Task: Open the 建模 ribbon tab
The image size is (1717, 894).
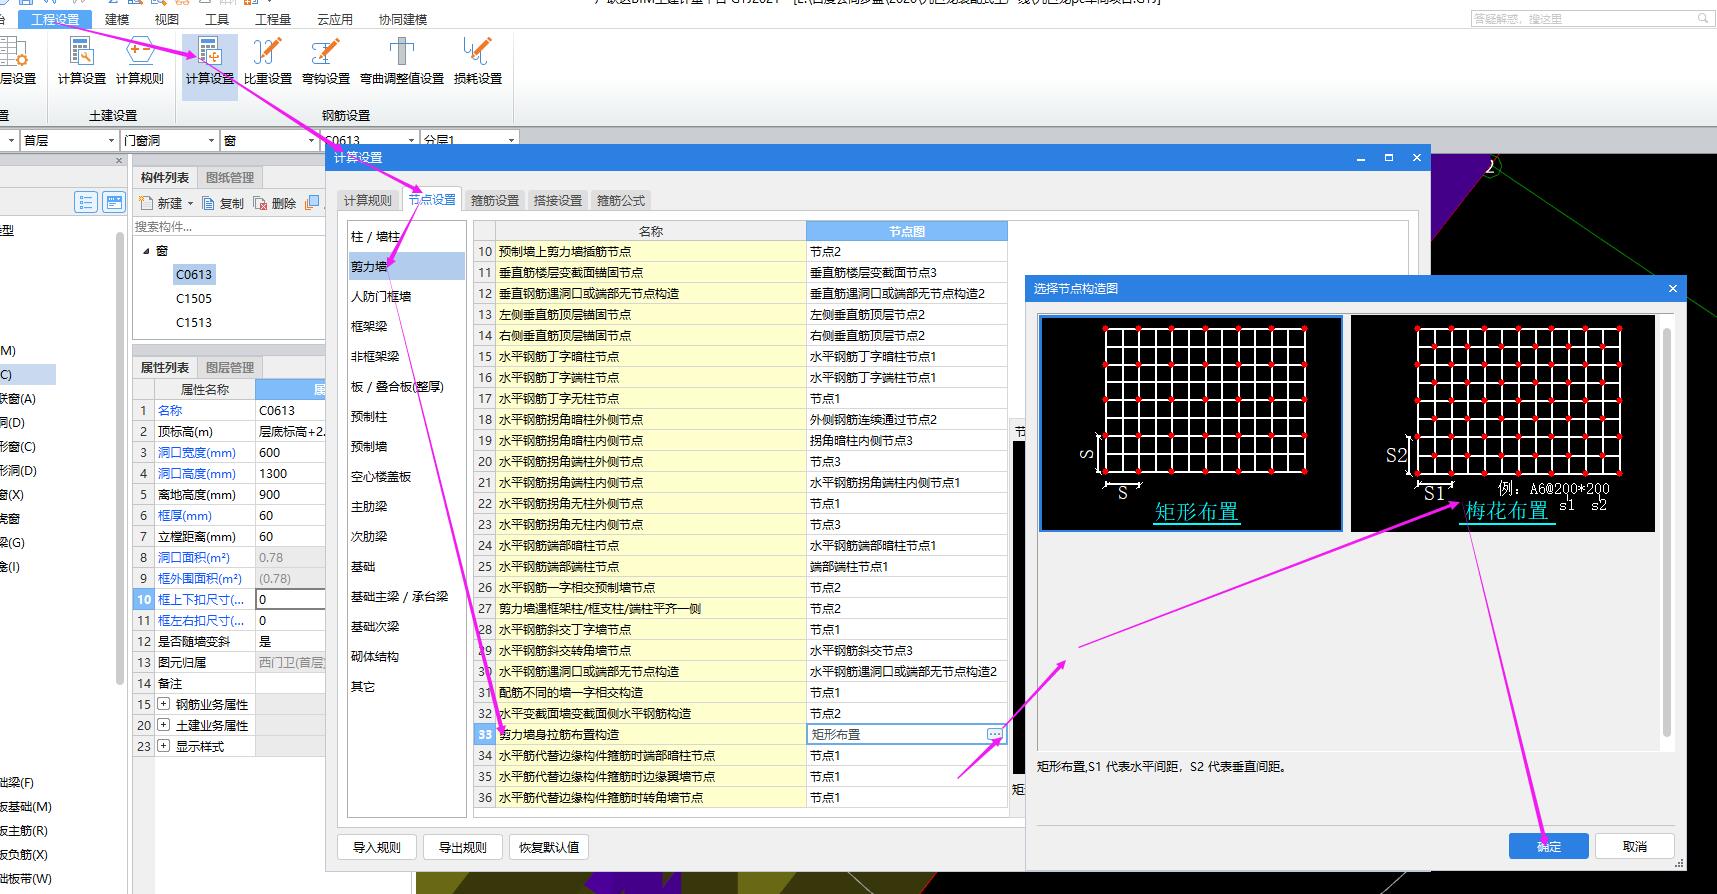Action: coord(117,19)
